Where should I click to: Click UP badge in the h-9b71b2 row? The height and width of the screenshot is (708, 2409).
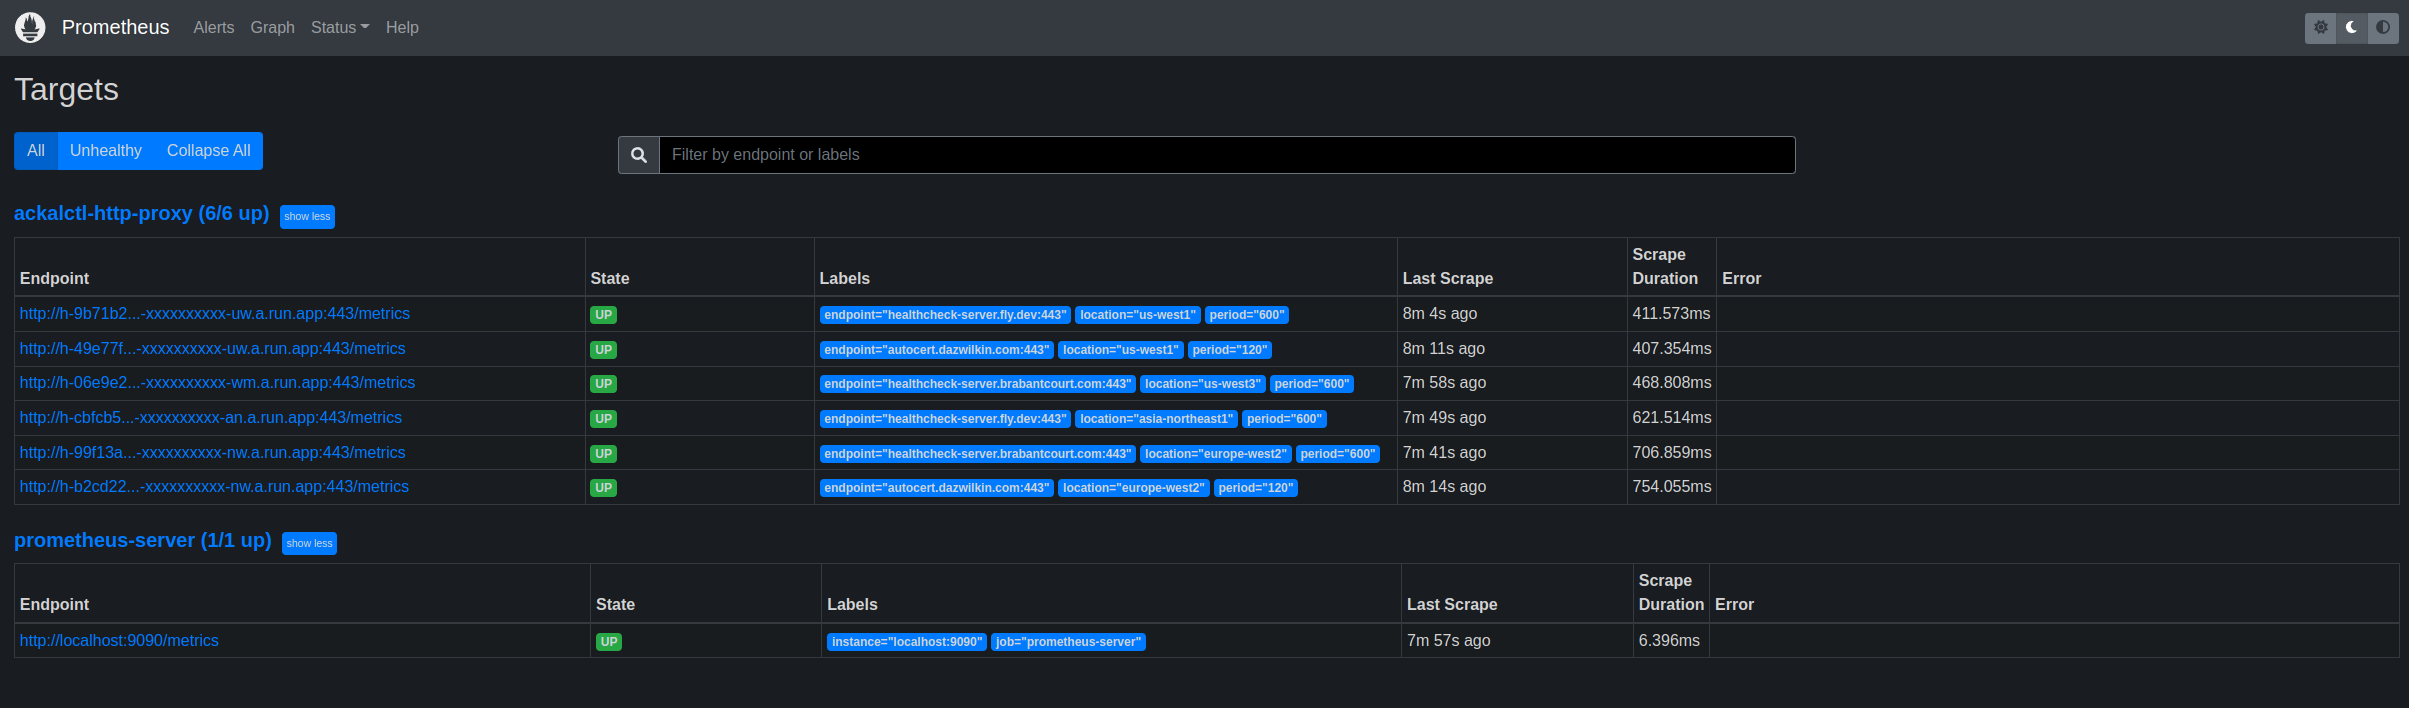coord(603,315)
